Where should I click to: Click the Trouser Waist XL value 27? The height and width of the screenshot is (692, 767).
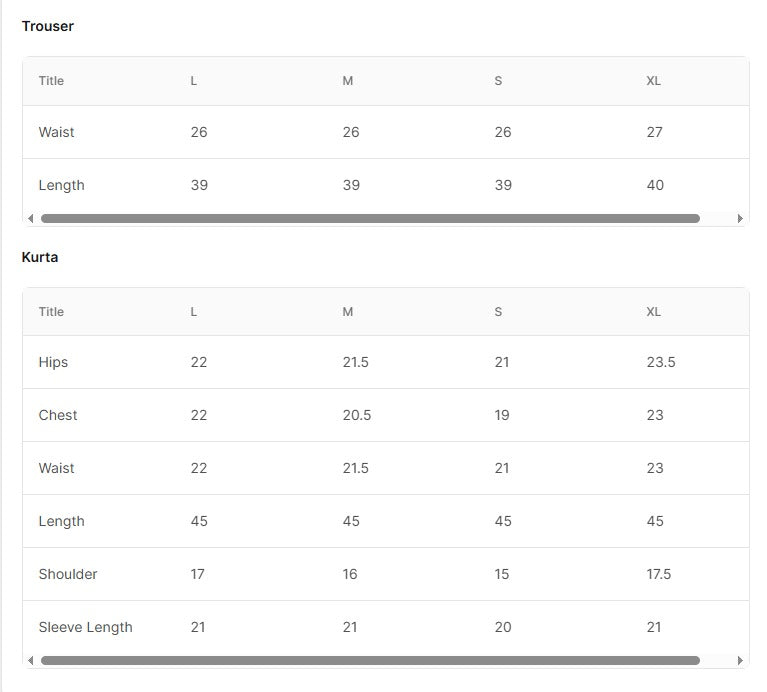point(654,132)
